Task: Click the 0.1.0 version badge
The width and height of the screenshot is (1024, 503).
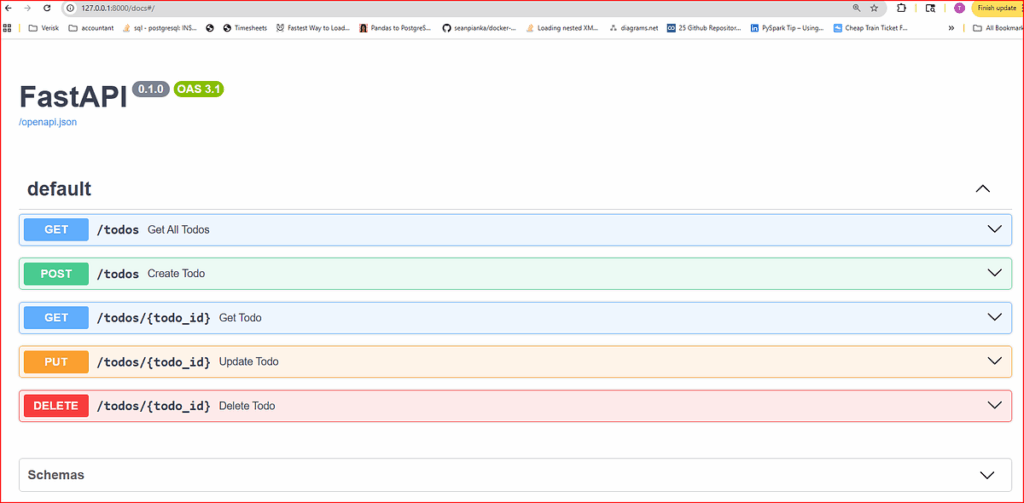Action: coord(151,89)
